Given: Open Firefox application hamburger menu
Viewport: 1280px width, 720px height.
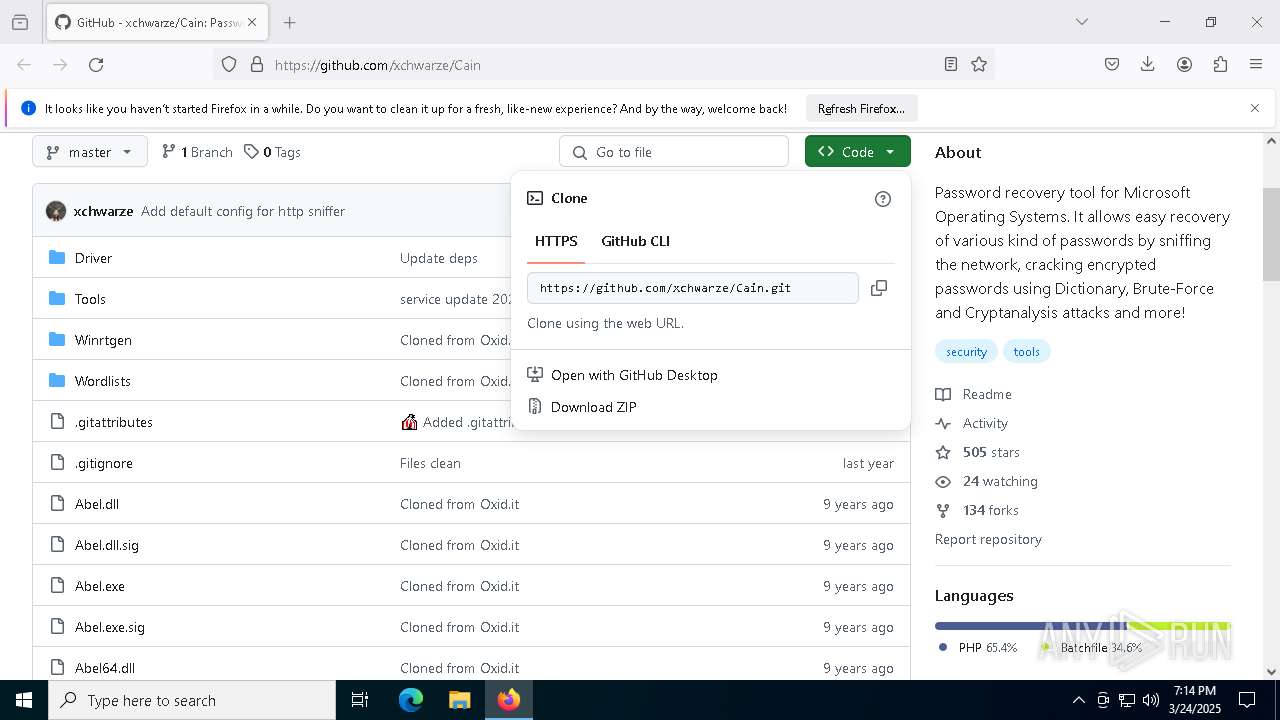Looking at the screenshot, I should (1256, 64).
